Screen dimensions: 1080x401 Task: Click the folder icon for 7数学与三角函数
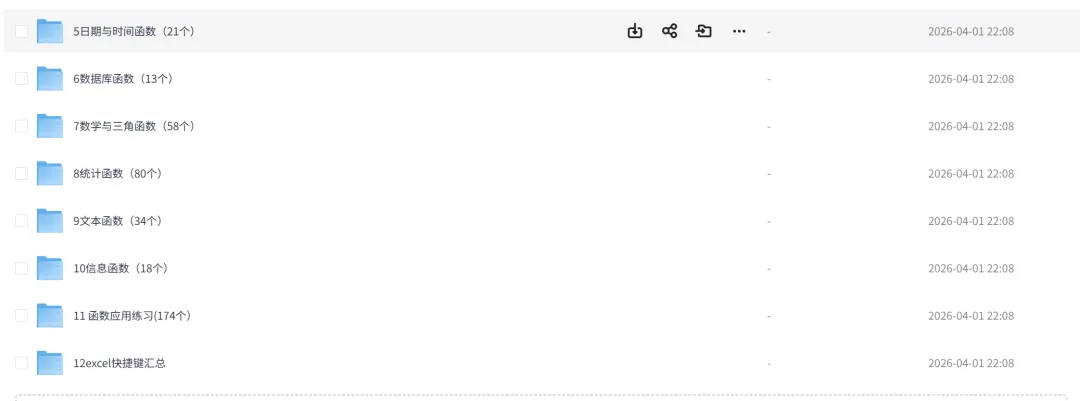(x=50, y=126)
